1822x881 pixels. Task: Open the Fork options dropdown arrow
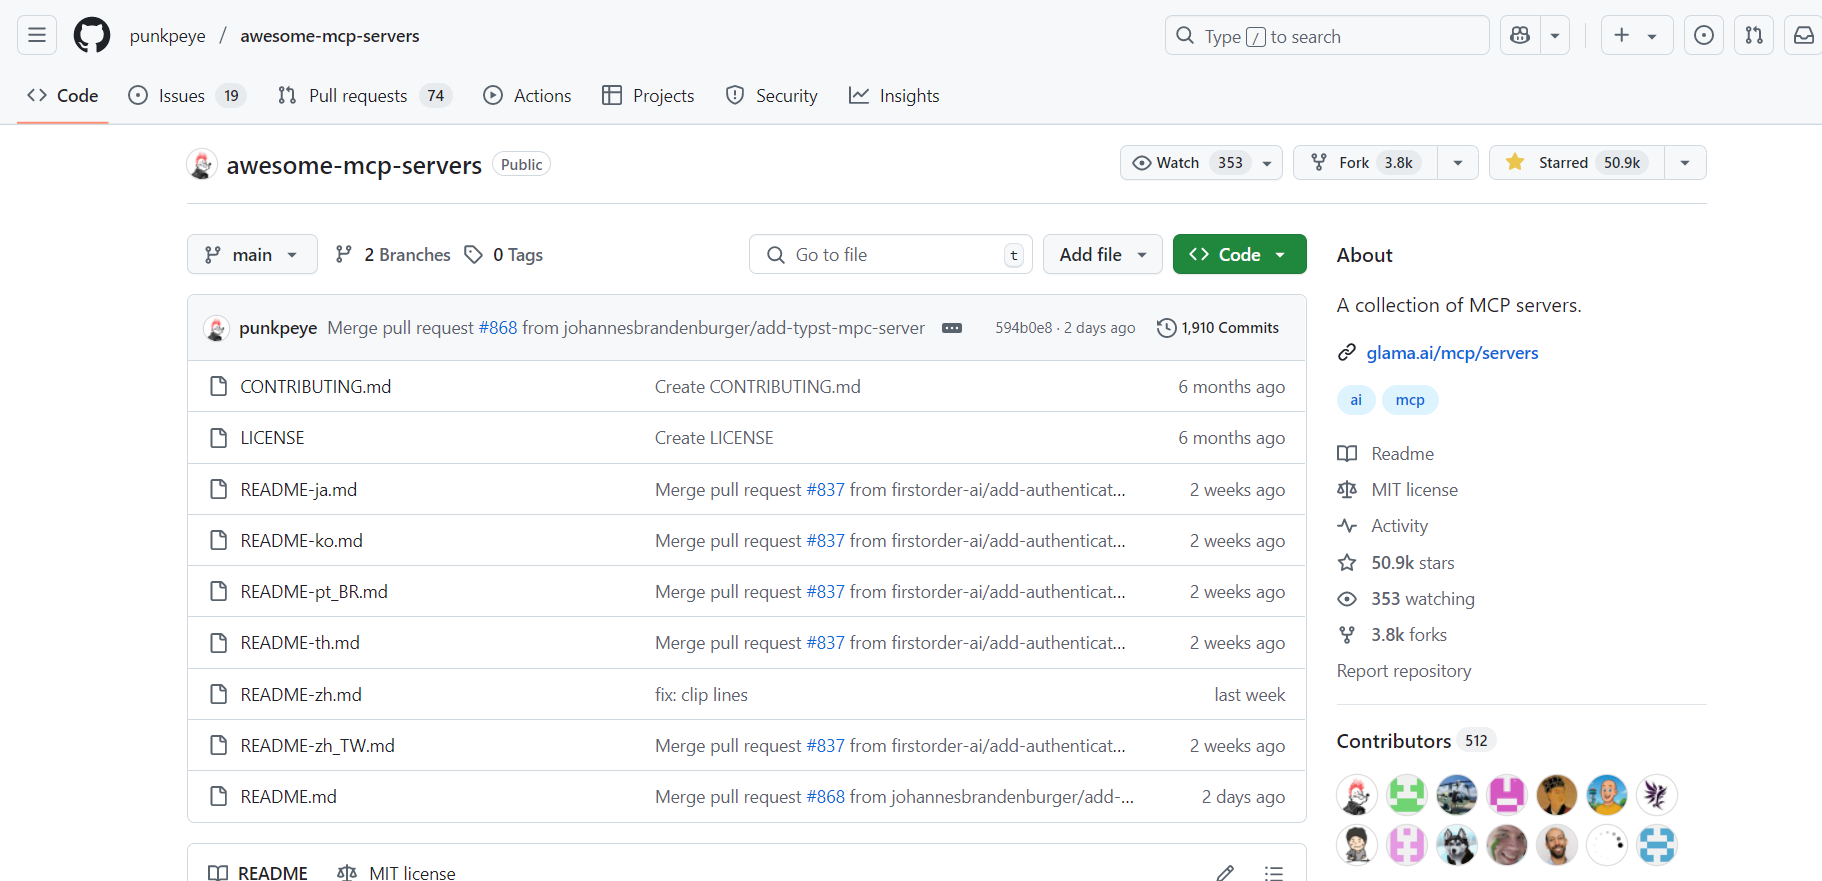tap(1458, 163)
